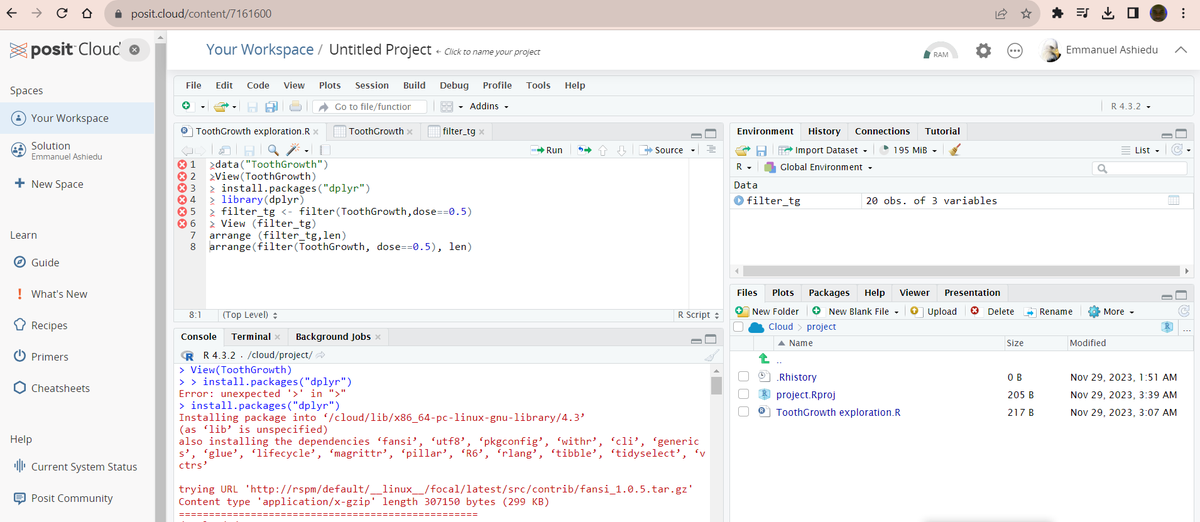Switch to the filter_tg editor tab
Screen dimensions: 1200x522
pos(458,131)
